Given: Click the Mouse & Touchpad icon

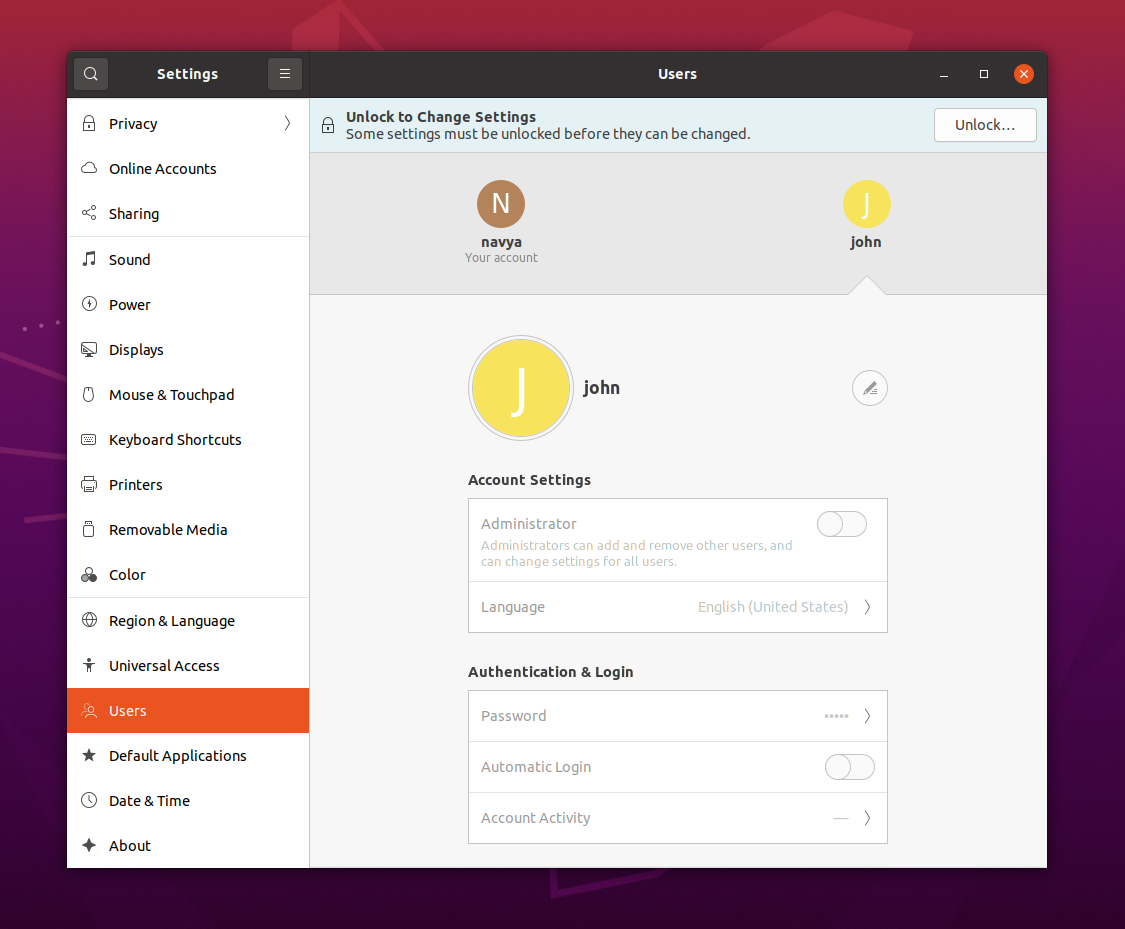Looking at the screenshot, I should click(x=89, y=395).
